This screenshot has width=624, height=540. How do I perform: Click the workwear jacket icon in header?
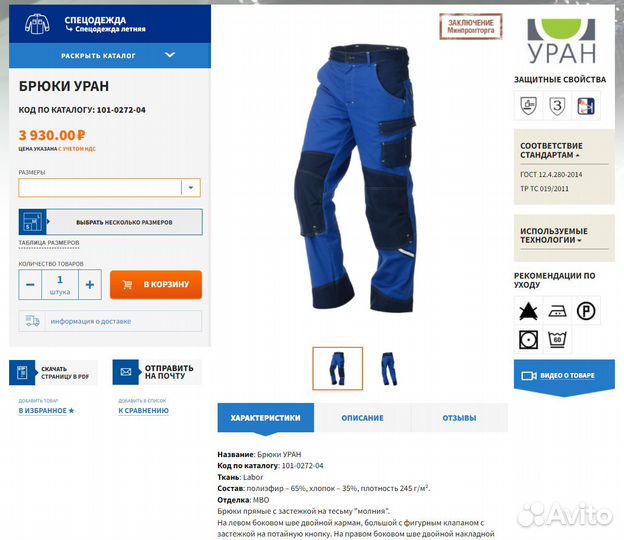(37, 24)
